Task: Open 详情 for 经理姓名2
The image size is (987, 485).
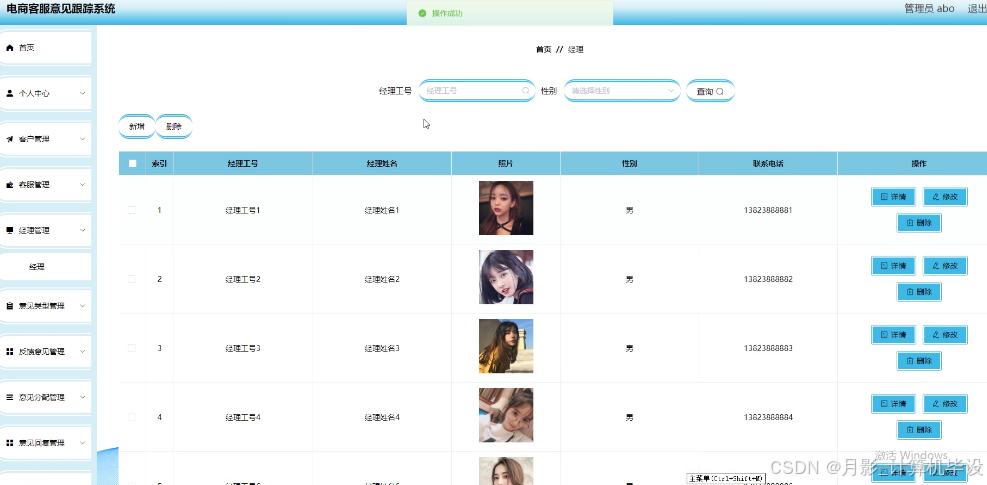Action: (x=893, y=266)
